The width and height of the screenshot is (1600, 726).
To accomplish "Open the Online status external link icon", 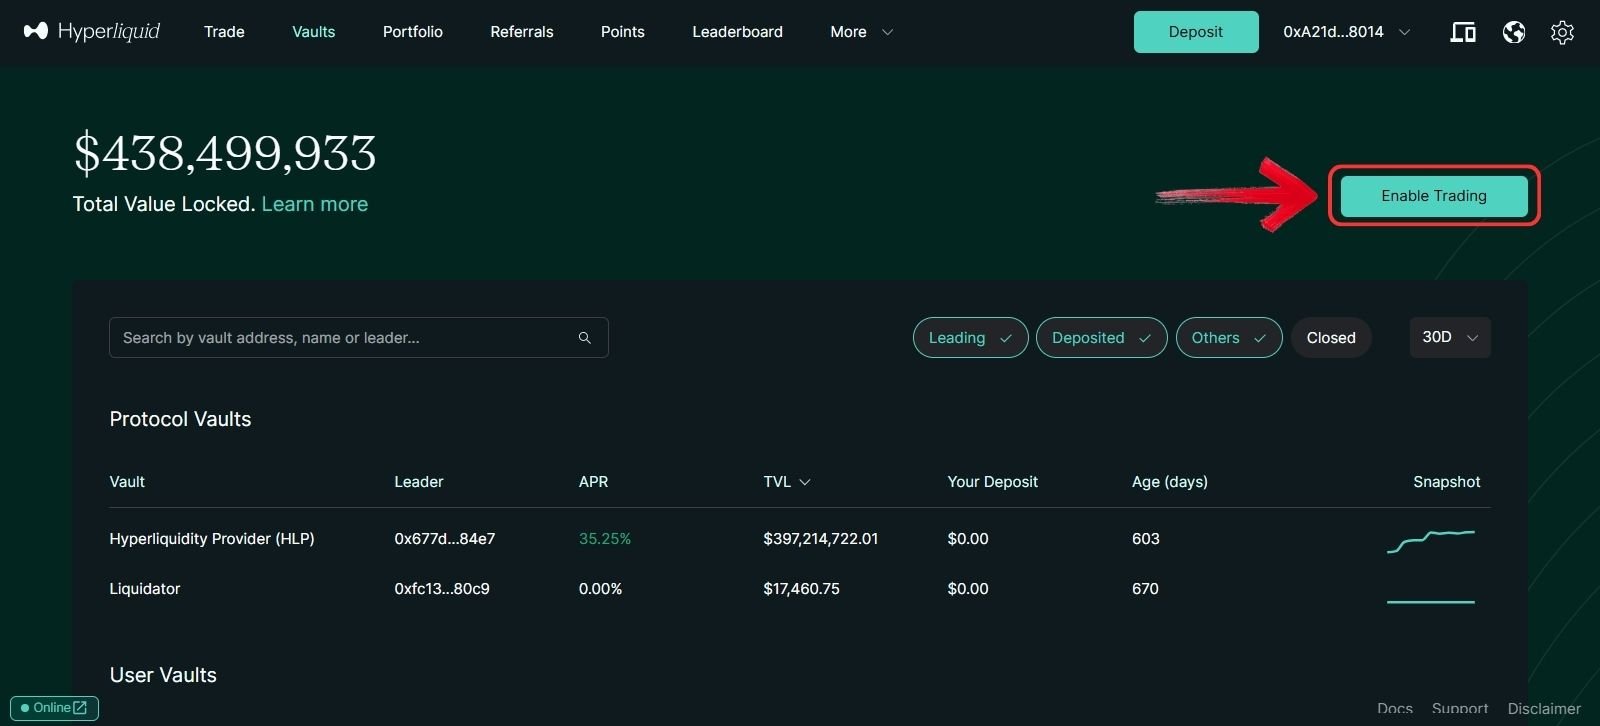I will [x=80, y=708].
